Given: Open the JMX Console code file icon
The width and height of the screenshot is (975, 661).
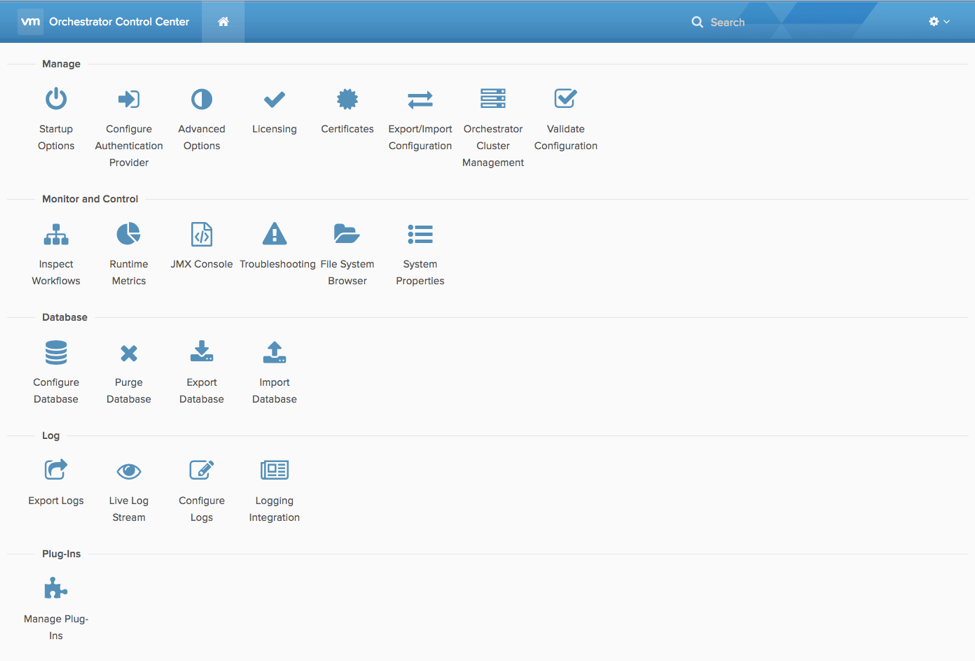Looking at the screenshot, I should [201, 234].
